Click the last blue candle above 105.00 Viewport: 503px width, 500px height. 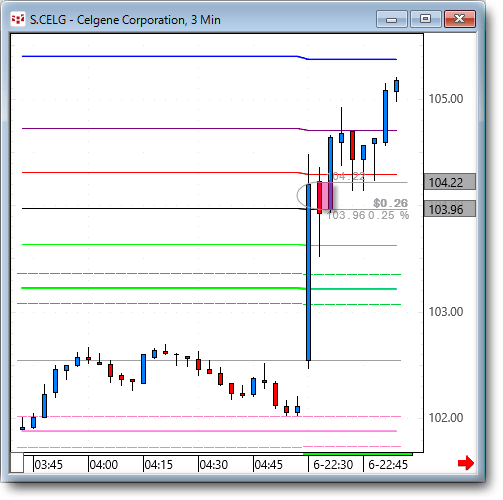[x=396, y=86]
